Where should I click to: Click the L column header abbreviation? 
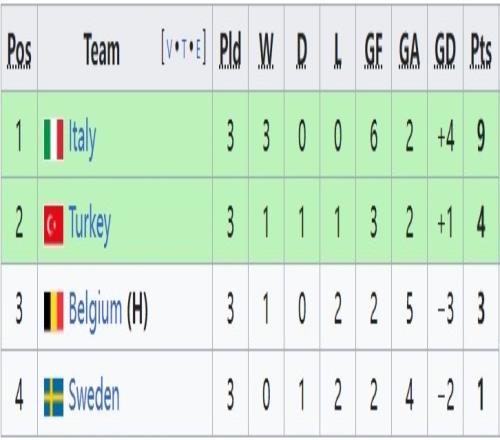337,50
